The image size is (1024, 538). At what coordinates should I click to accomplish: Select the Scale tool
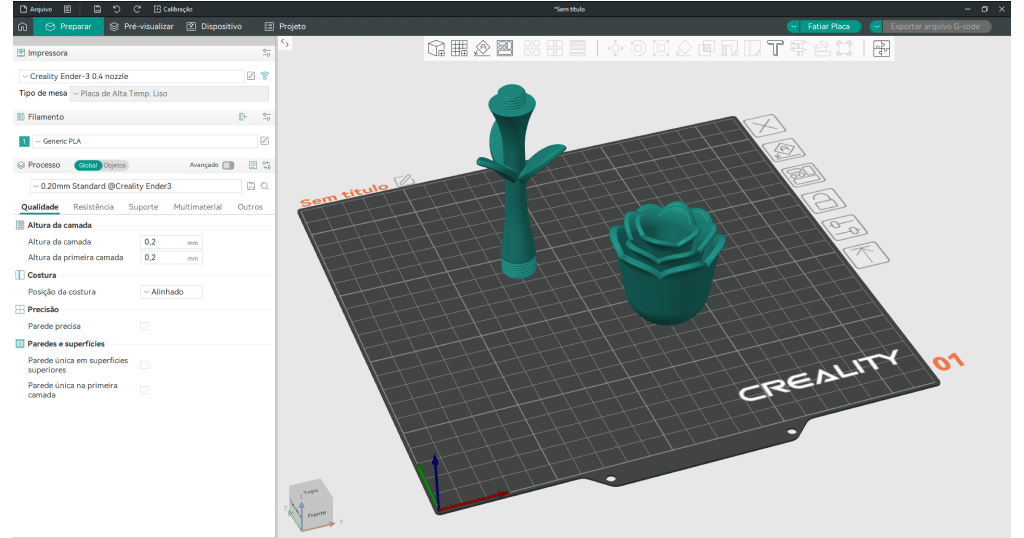click(661, 48)
